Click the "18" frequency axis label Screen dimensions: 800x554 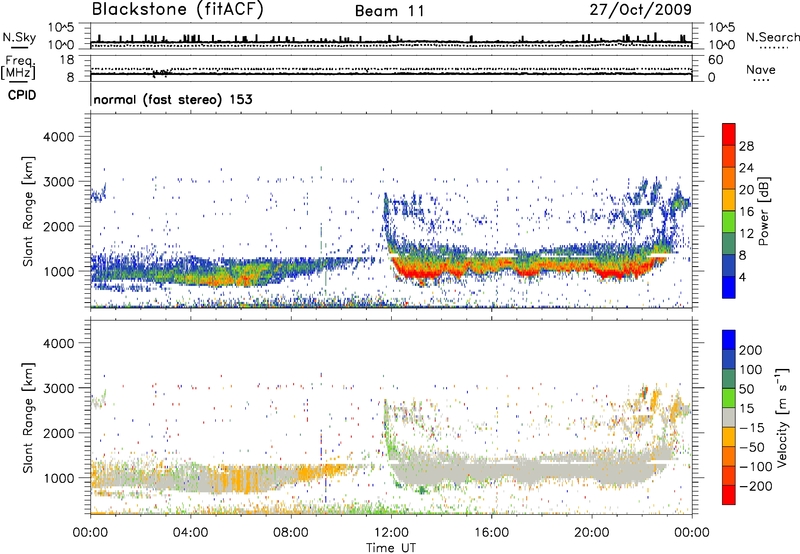pos(67,60)
